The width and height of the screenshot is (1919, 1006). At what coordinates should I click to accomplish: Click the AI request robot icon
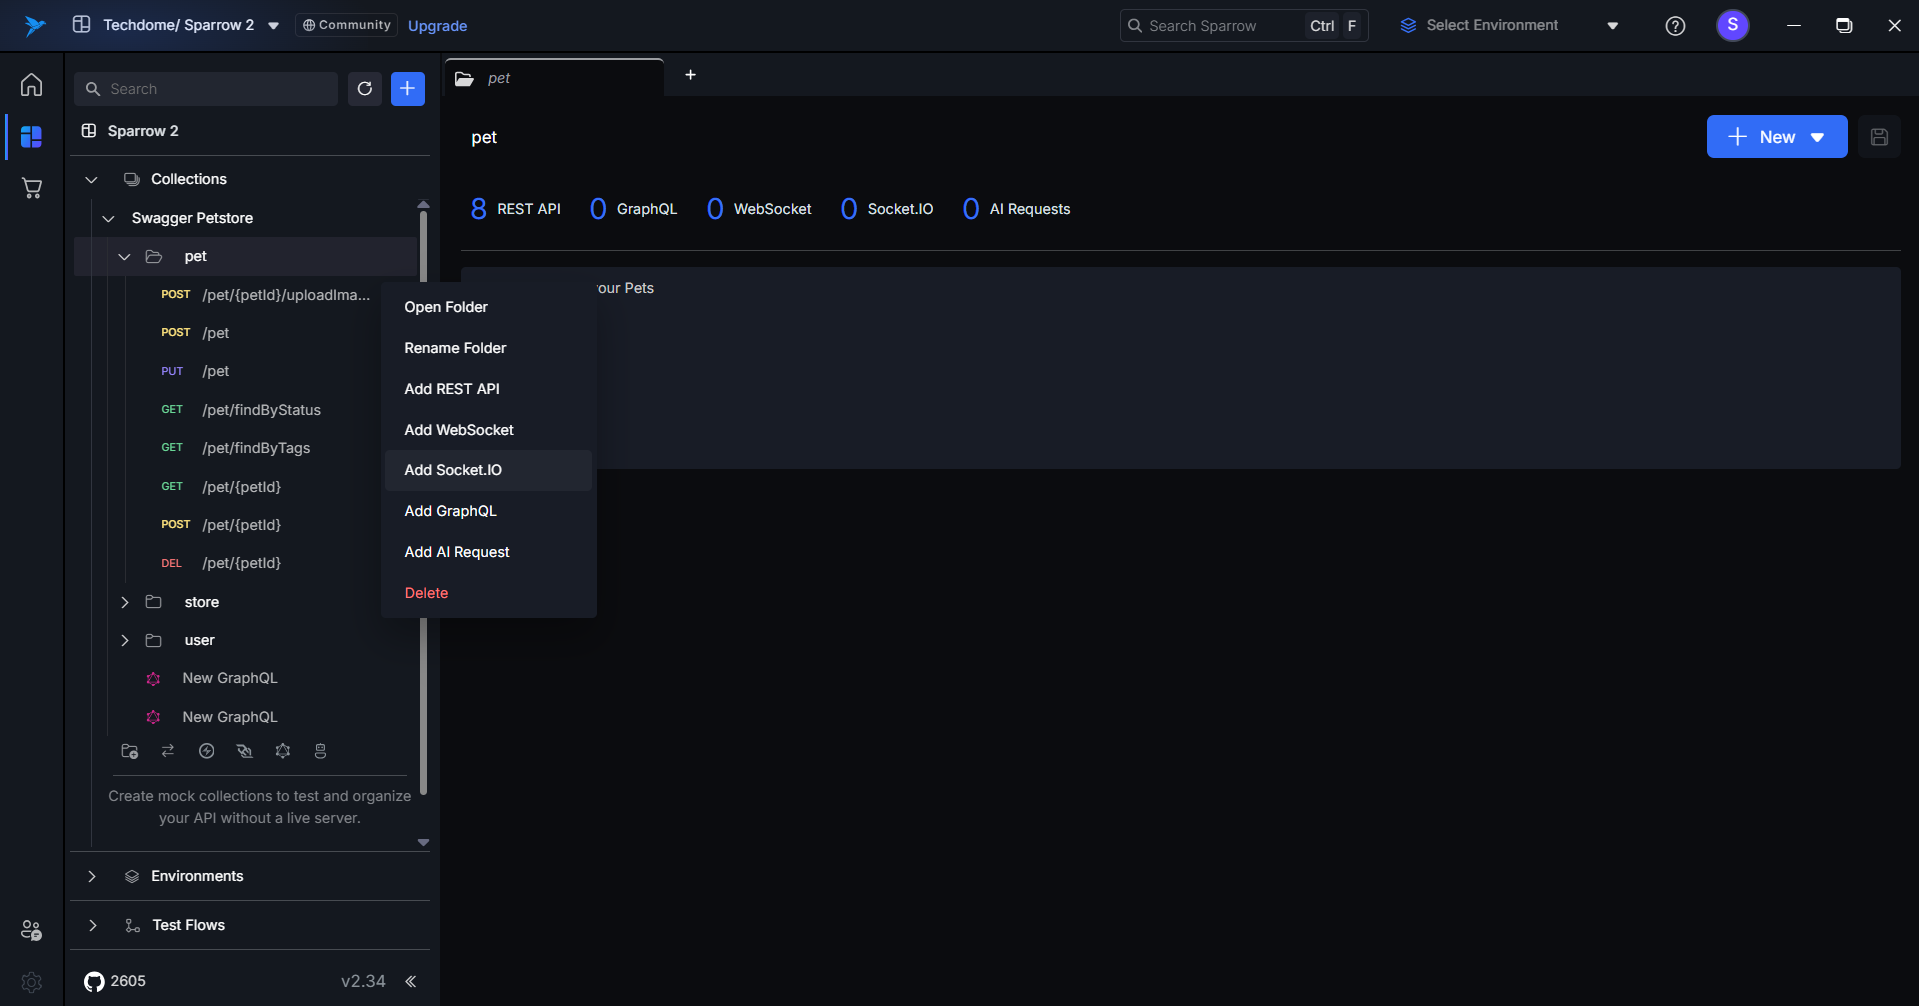[x=320, y=751]
